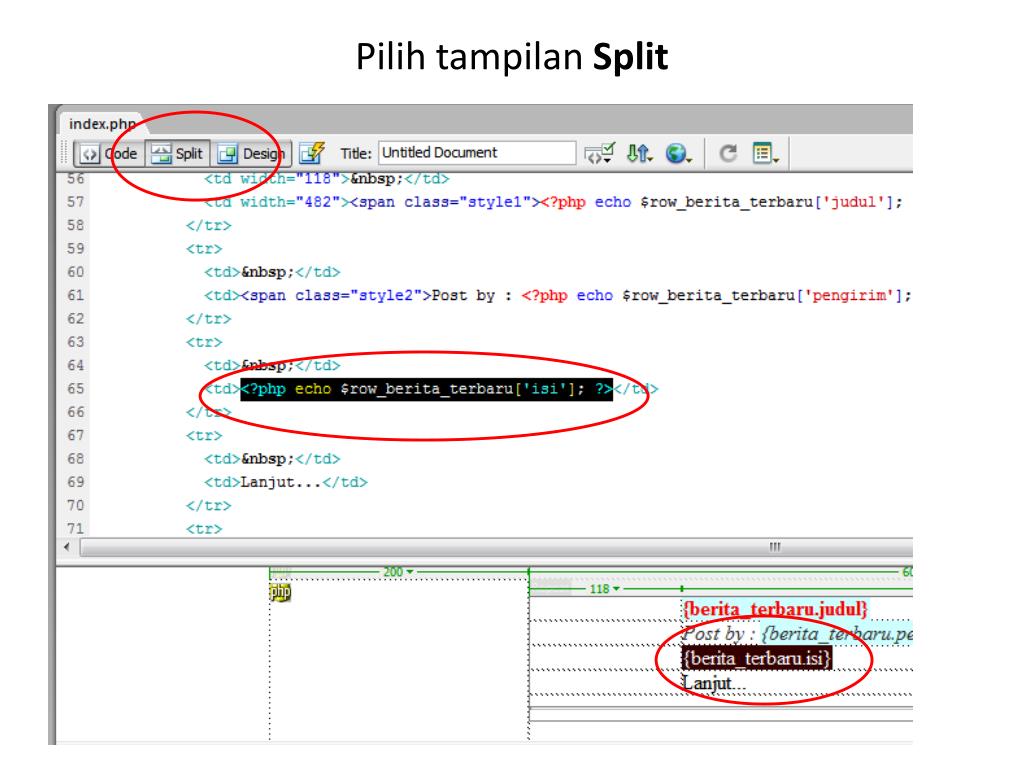This screenshot has width=1024, height=768.
Task: Select the index.php document tab
Action: (102, 123)
